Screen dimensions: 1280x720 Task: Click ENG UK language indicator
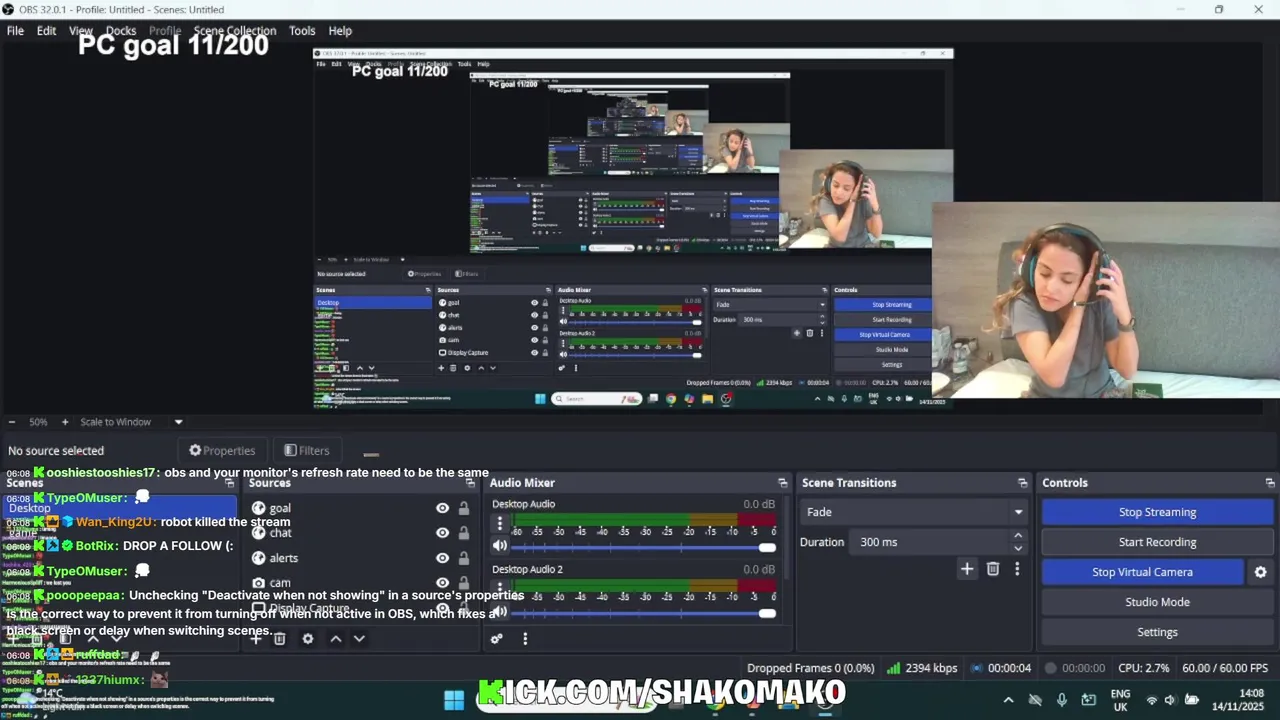click(1120, 700)
